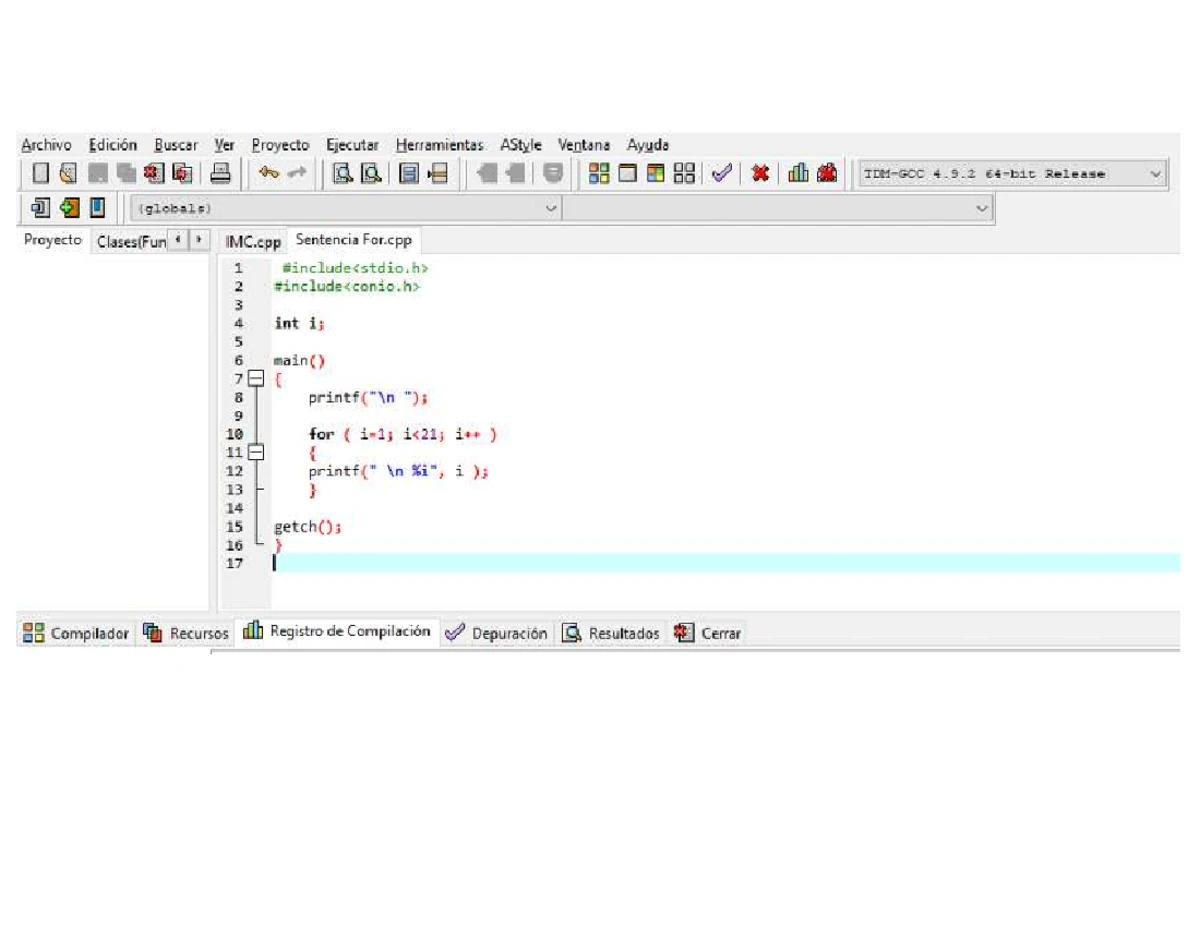
Task: Click the 'getch();' code line
Action: pyautogui.click(x=308, y=526)
